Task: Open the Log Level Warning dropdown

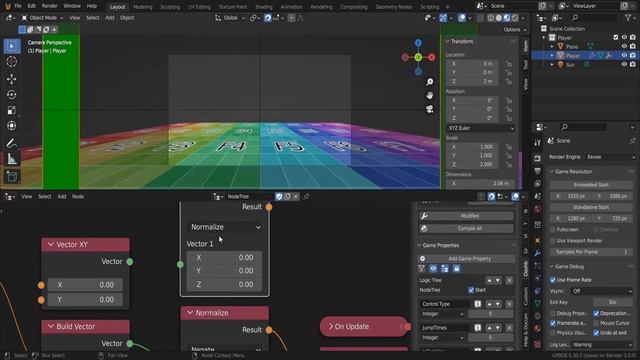Action: 602,344
